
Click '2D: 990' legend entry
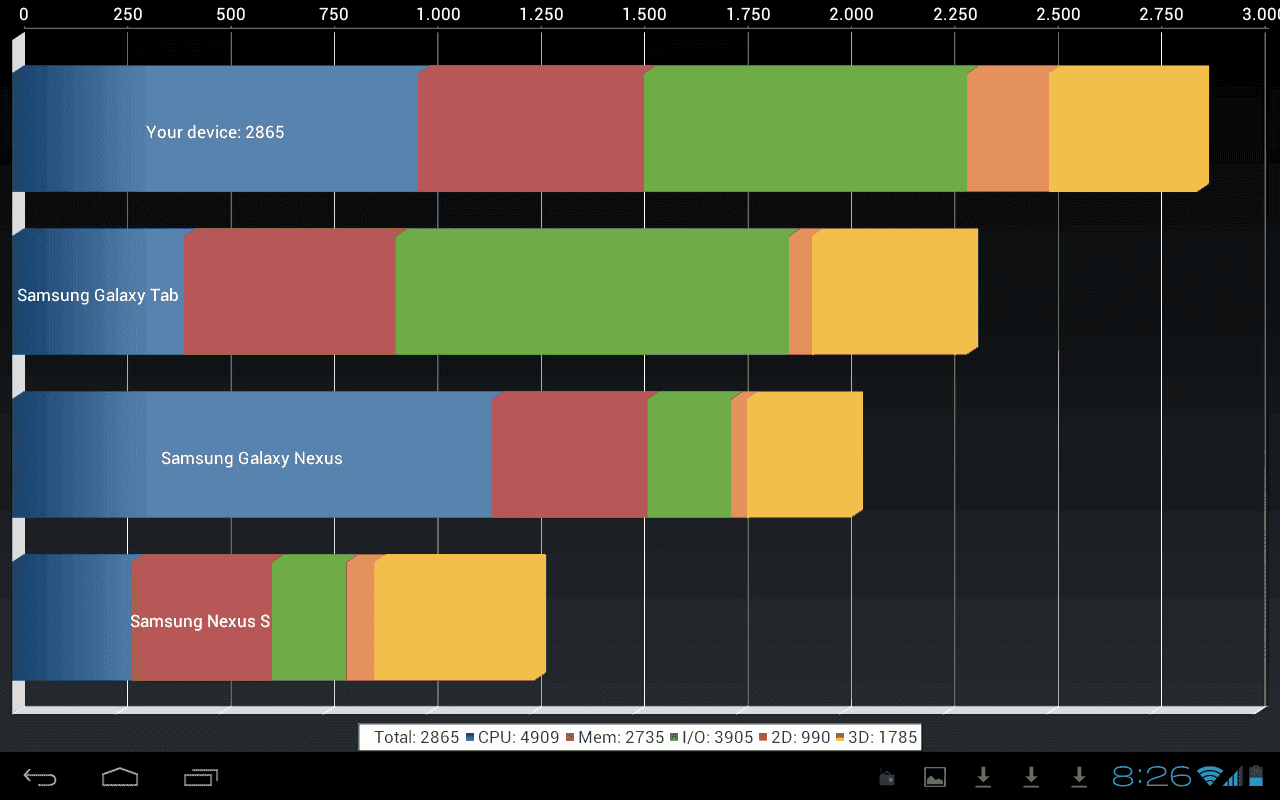click(x=801, y=737)
